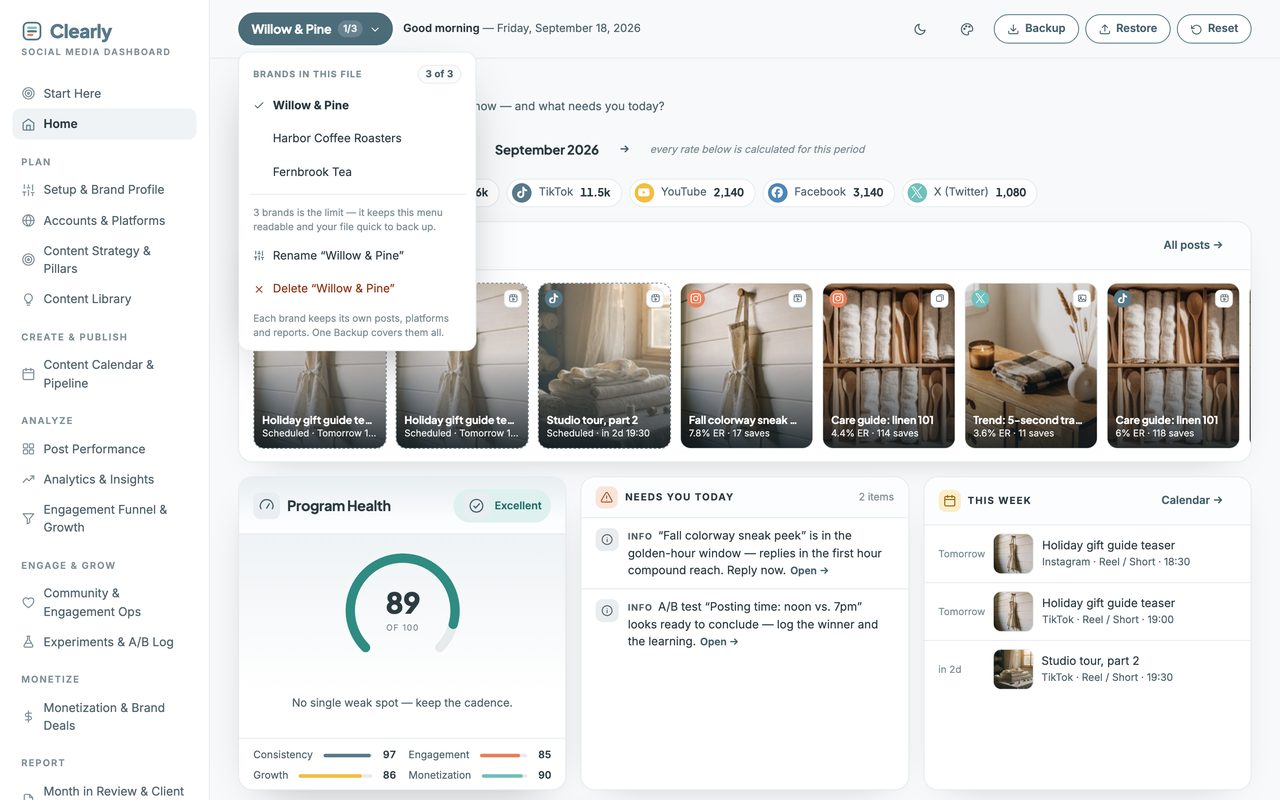Click the Excellent health badge
Viewport: 1280px width, 800px height.
502,506
